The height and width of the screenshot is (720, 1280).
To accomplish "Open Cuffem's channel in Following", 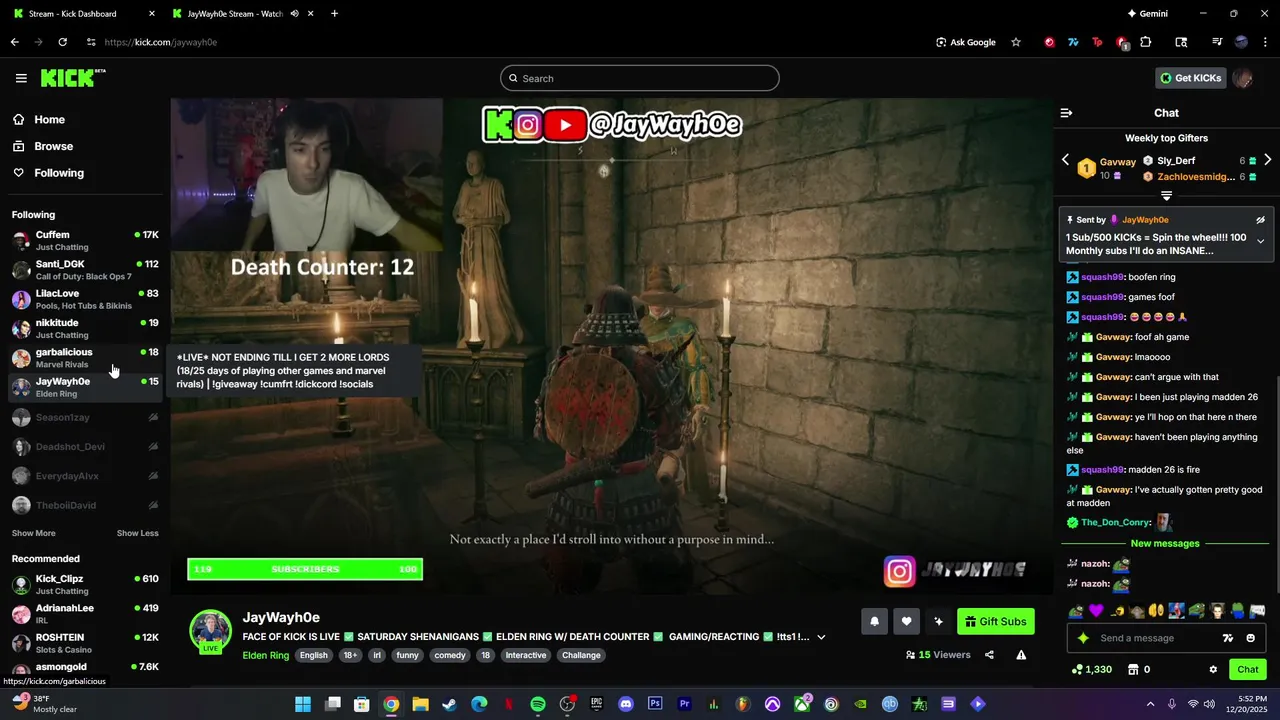I will (x=85, y=240).
